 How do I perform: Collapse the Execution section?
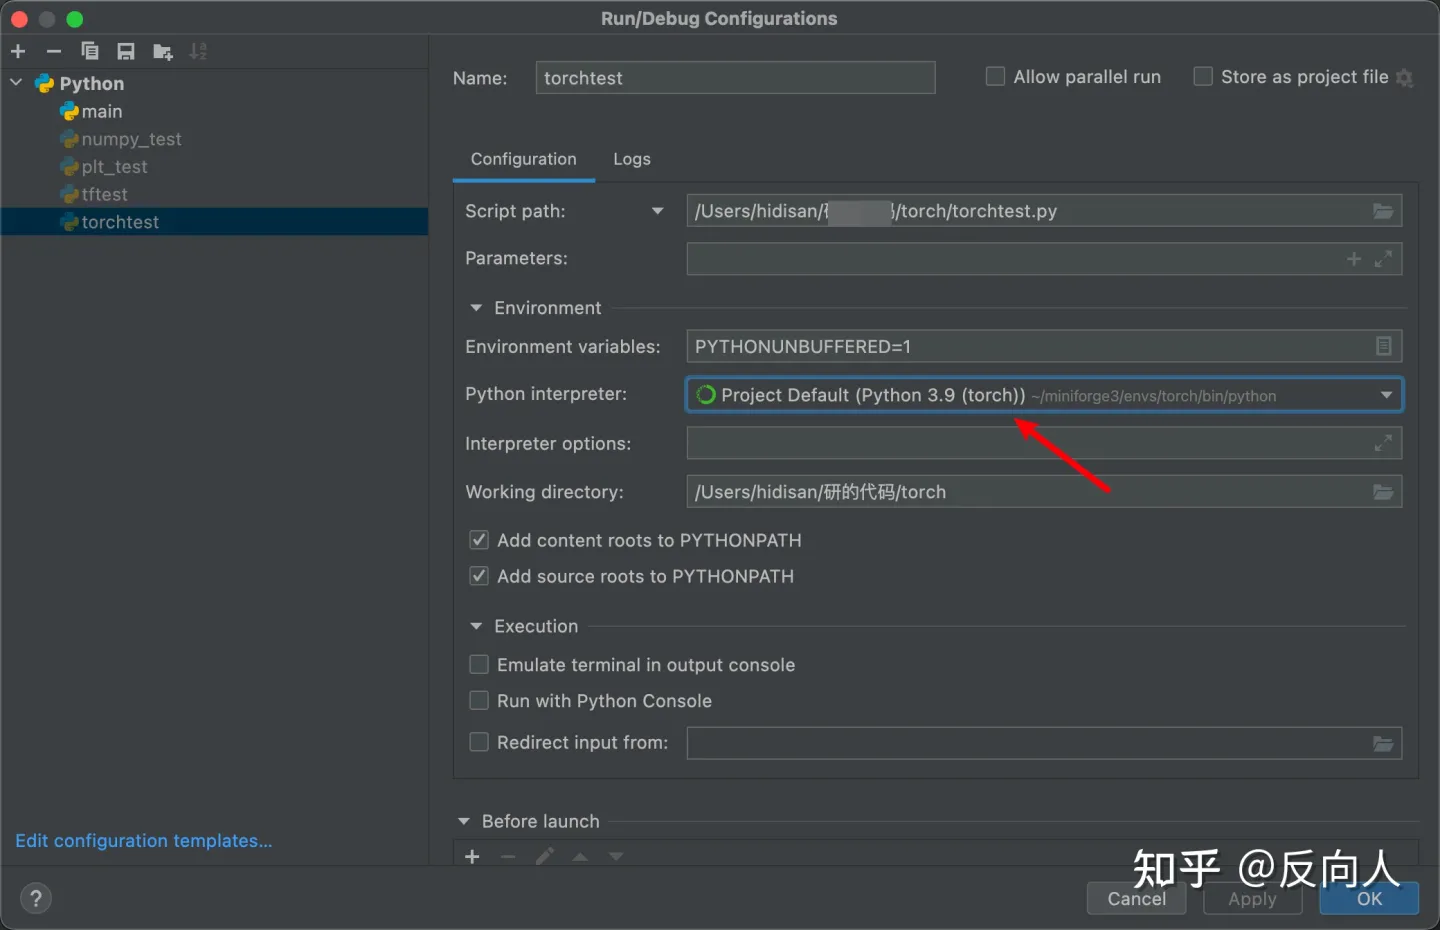[x=476, y=626]
